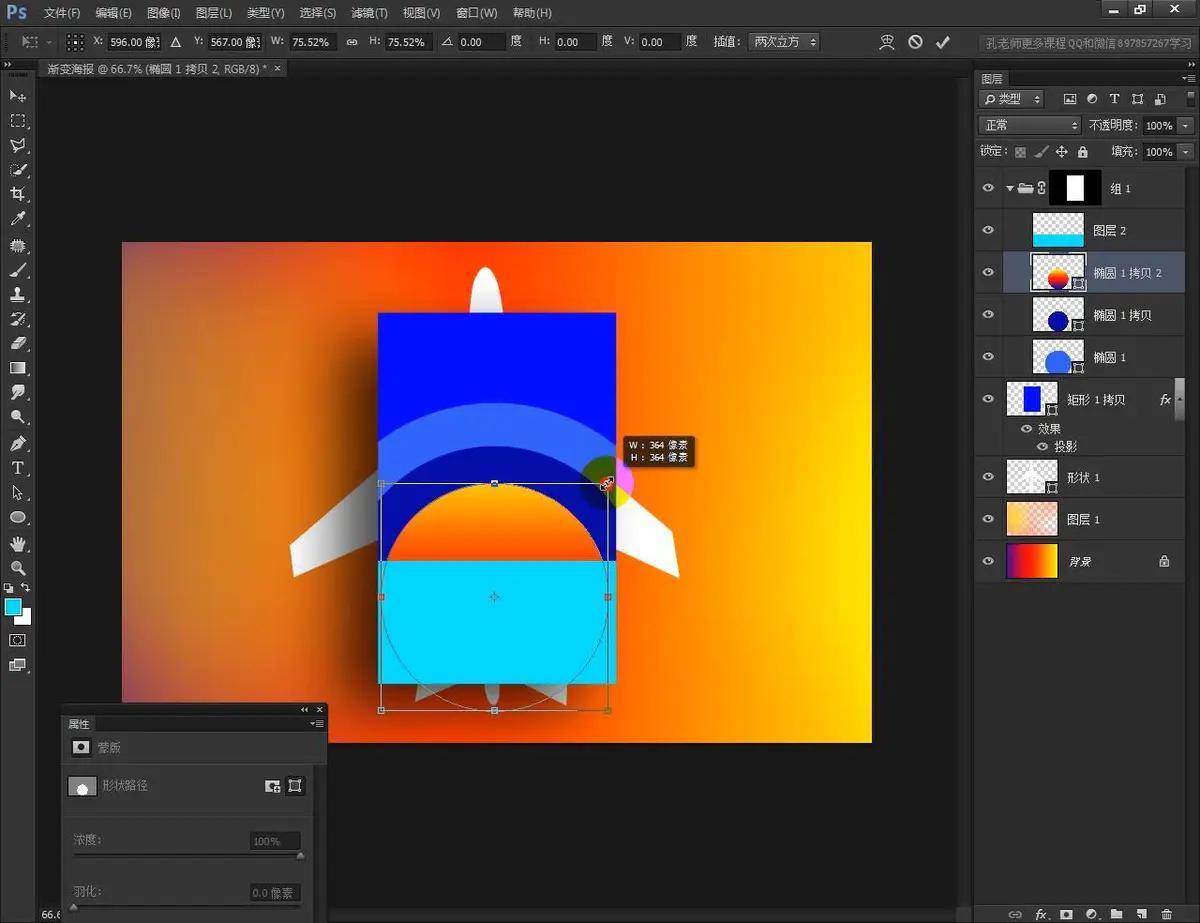Screen dimensions: 1200x923
Task: Open the 图像(I) menu
Action: (x=164, y=13)
